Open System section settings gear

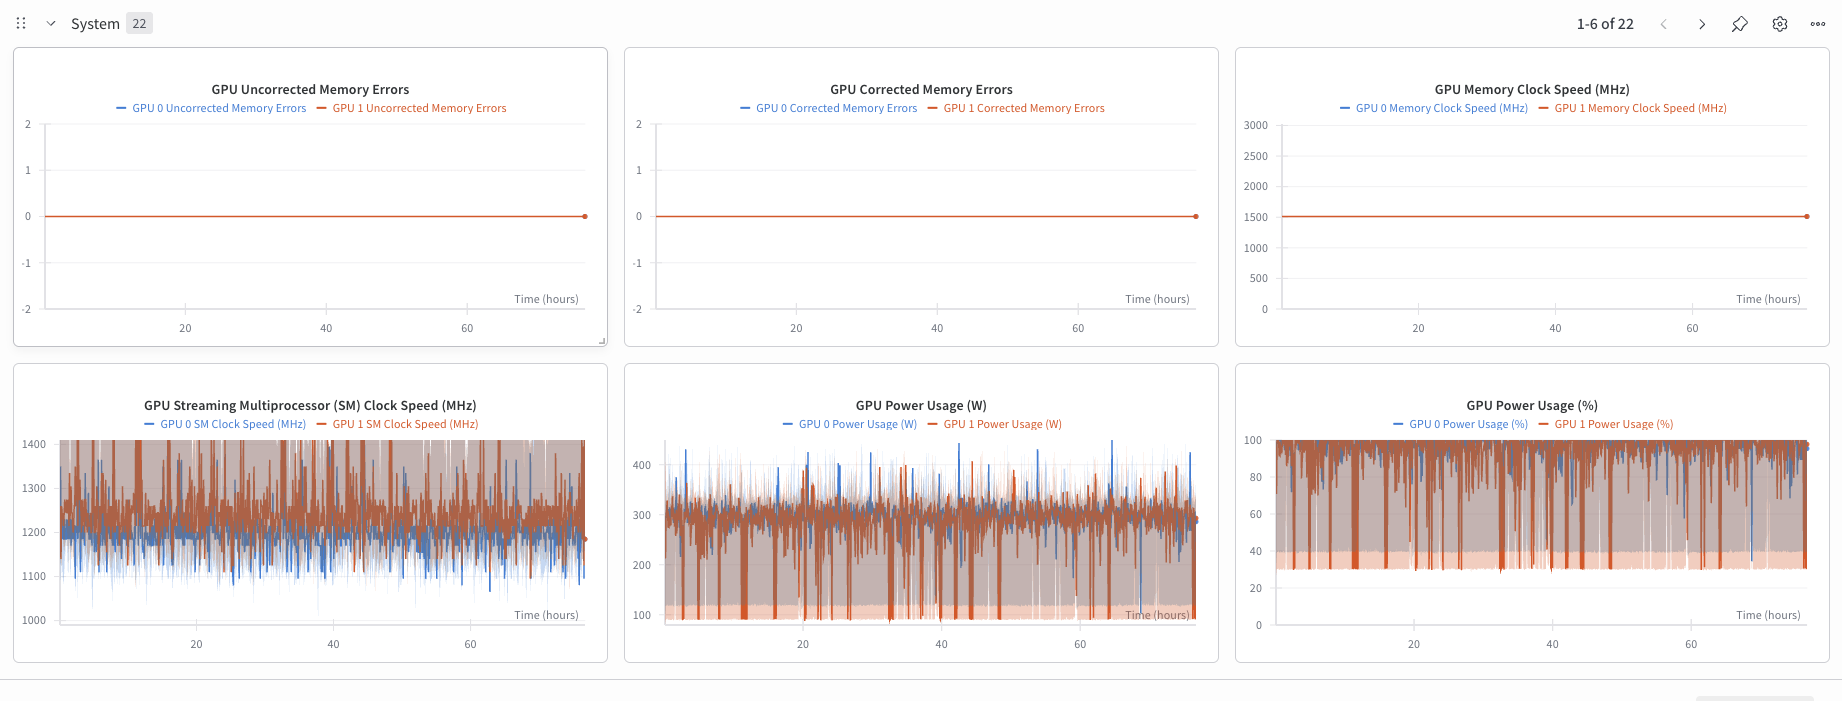tap(1780, 24)
